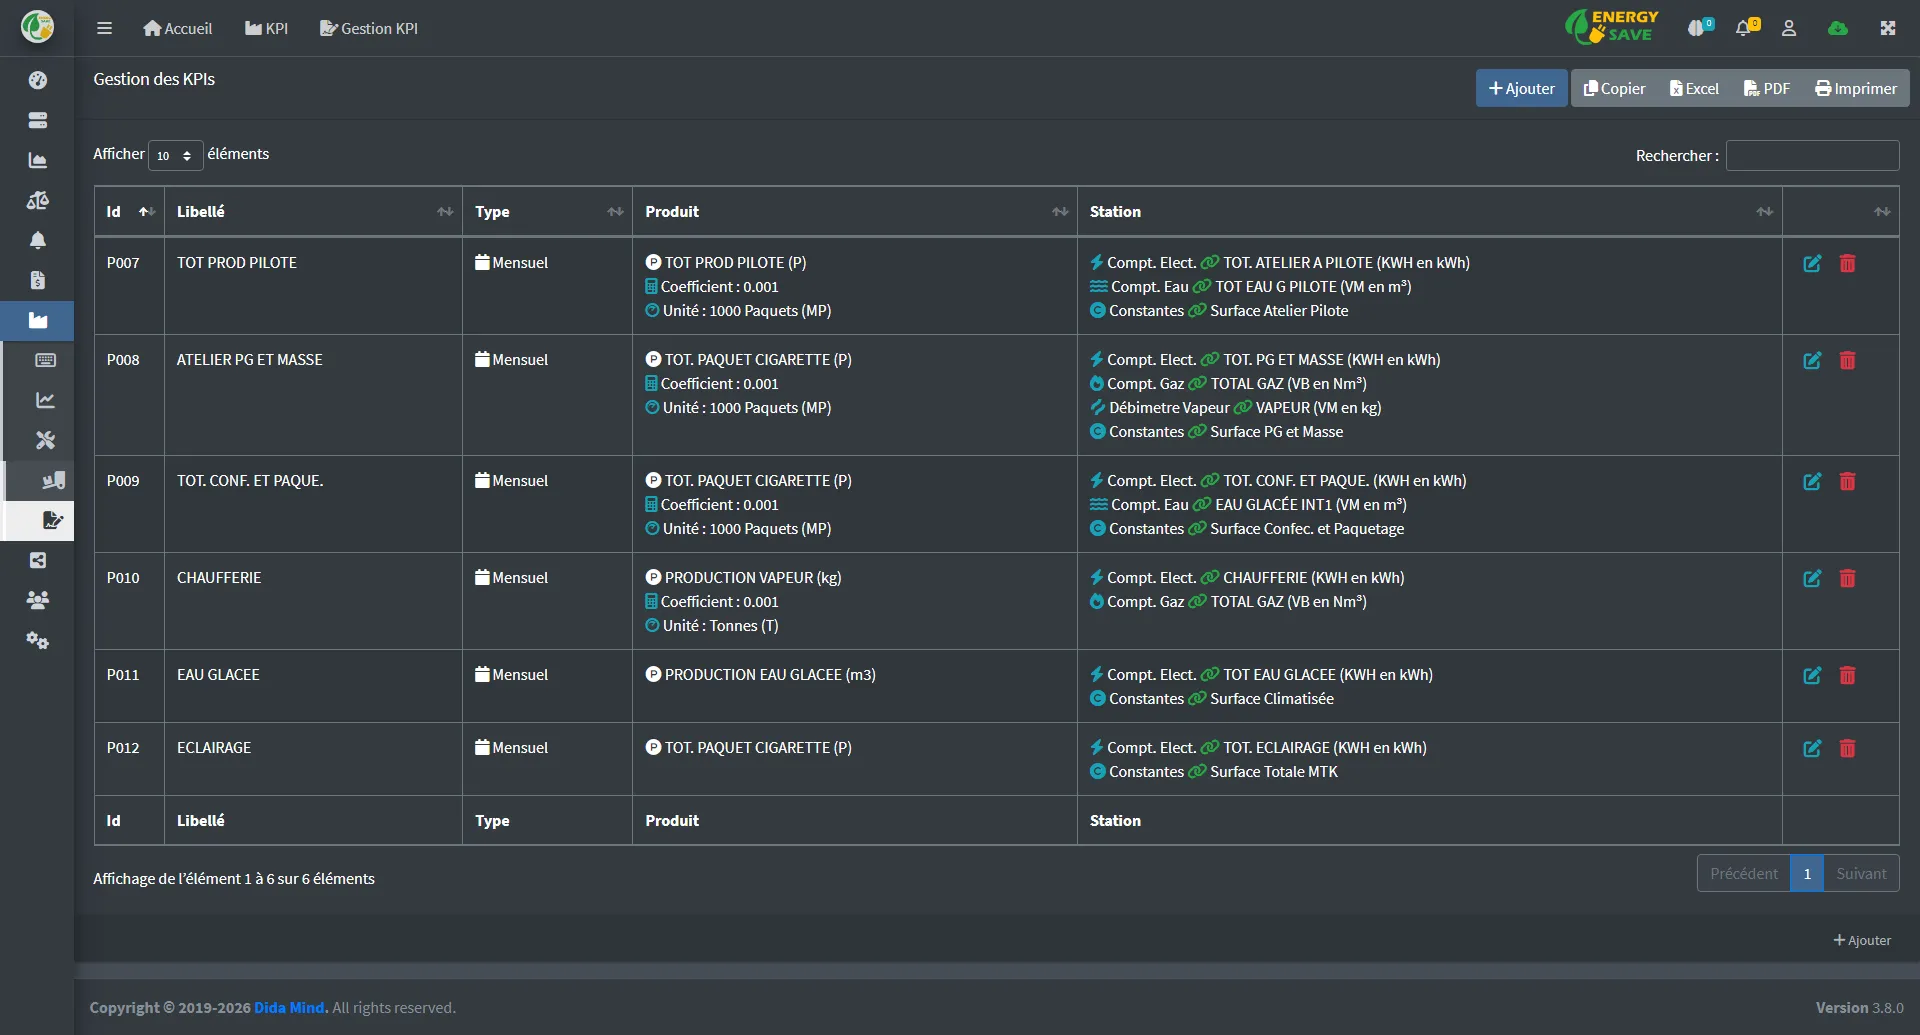Click the blue Ajouter button
The image size is (1920, 1035).
tap(1521, 88)
